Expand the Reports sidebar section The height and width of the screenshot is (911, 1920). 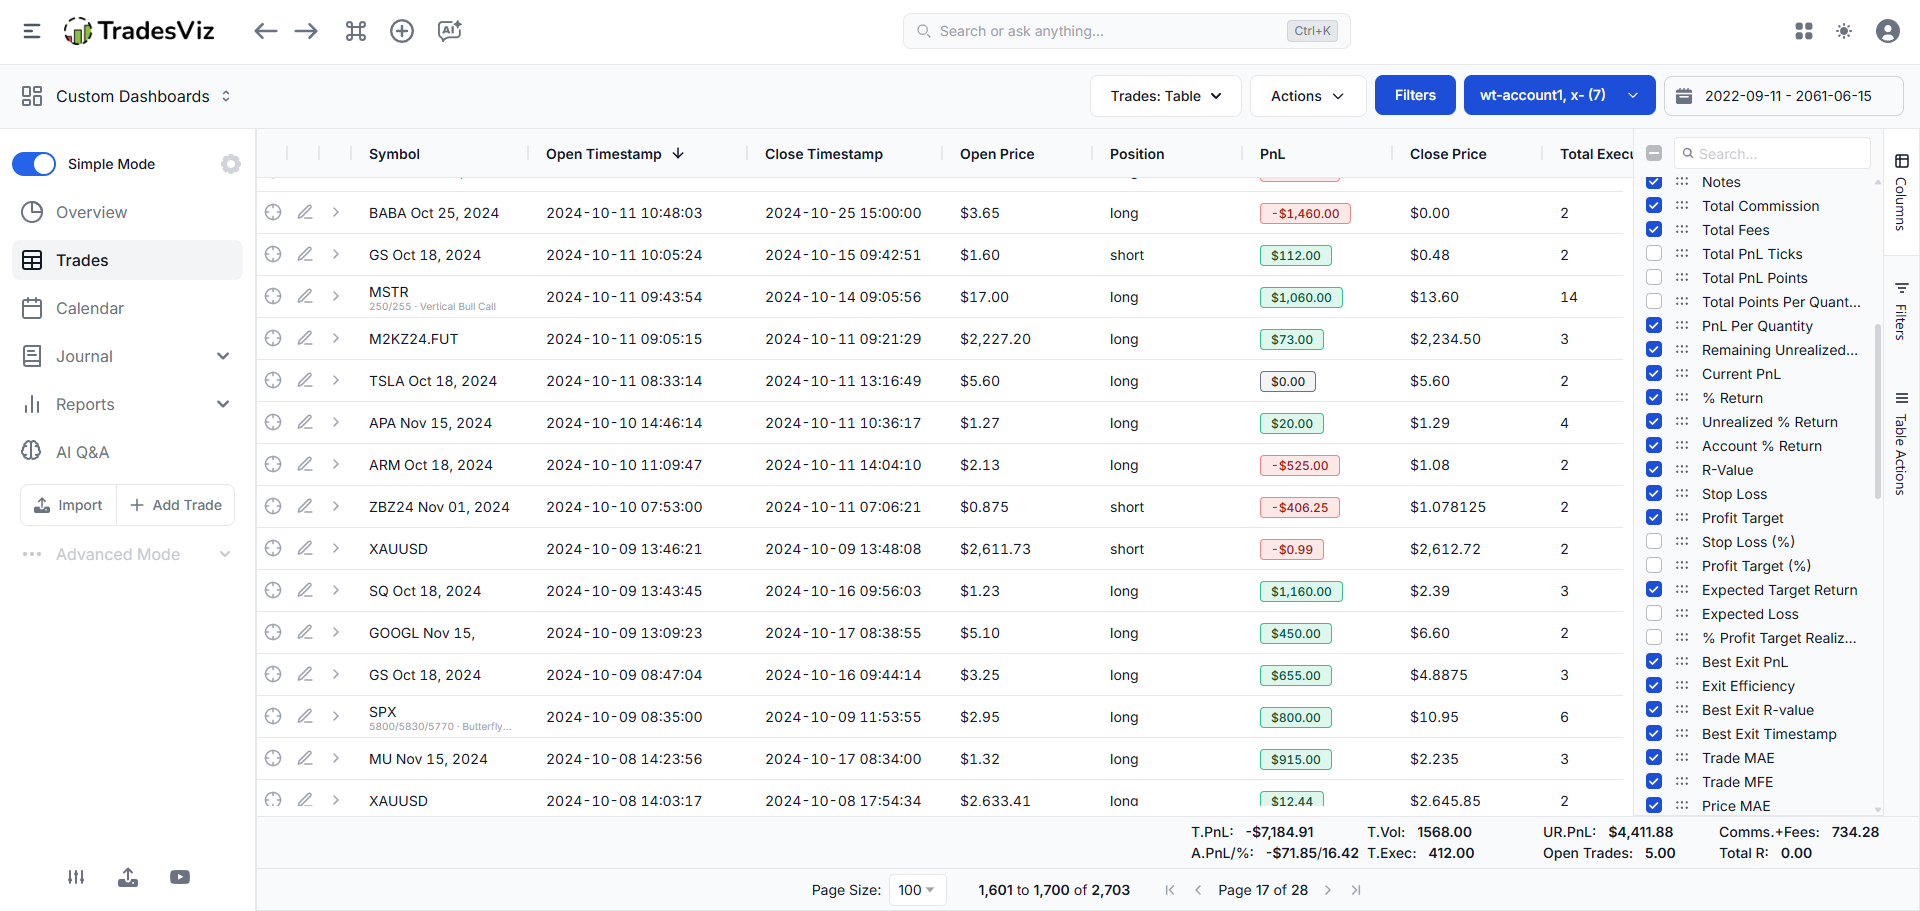point(223,404)
